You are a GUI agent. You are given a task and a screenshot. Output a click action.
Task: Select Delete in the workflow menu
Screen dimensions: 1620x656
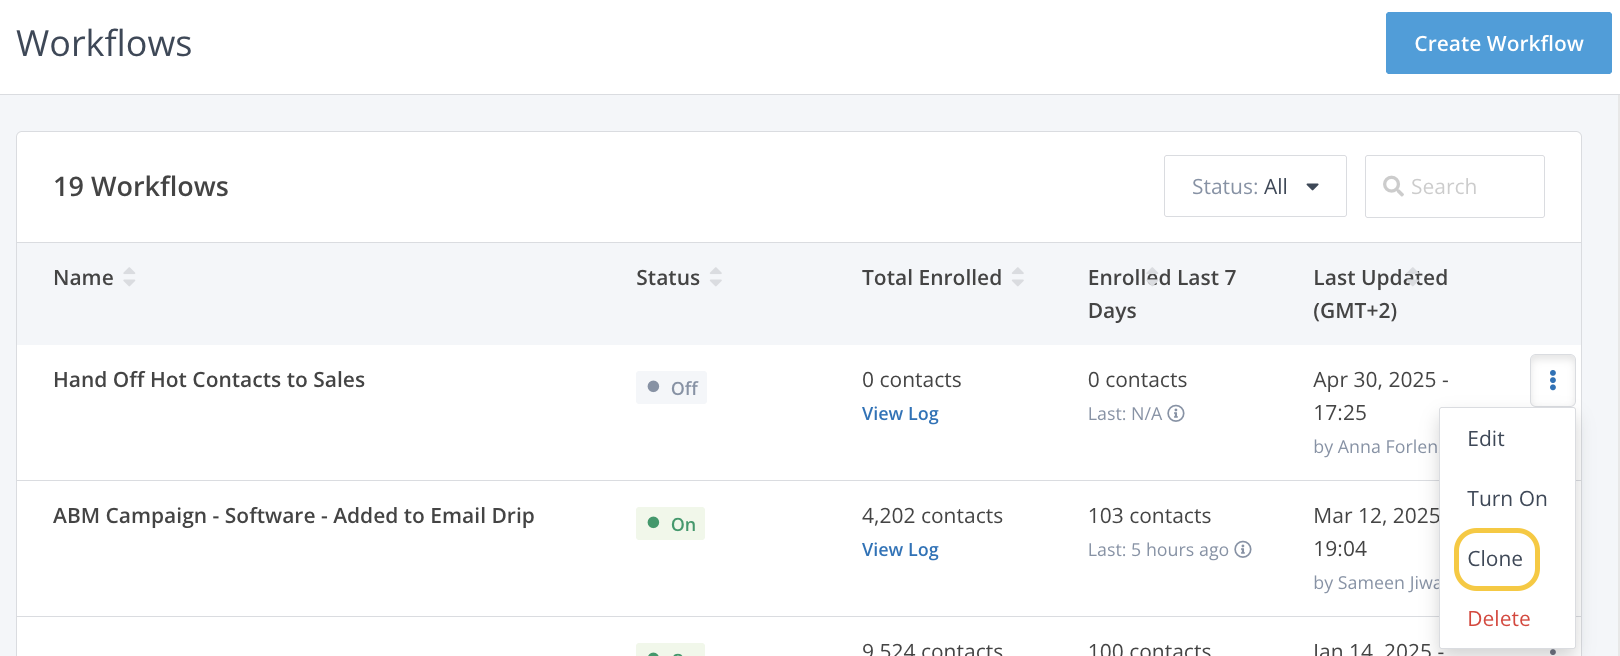click(x=1498, y=619)
